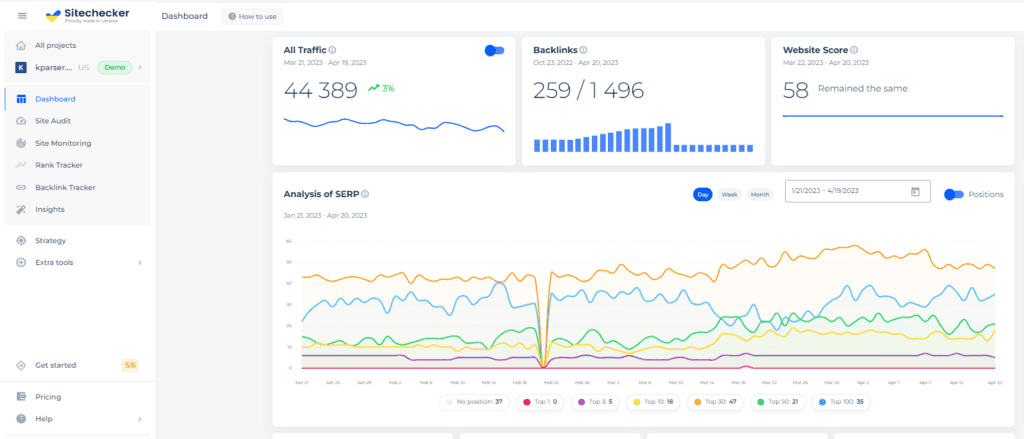1024x439 pixels.
Task: Toggle the Positions switch
Action: point(953,194)
